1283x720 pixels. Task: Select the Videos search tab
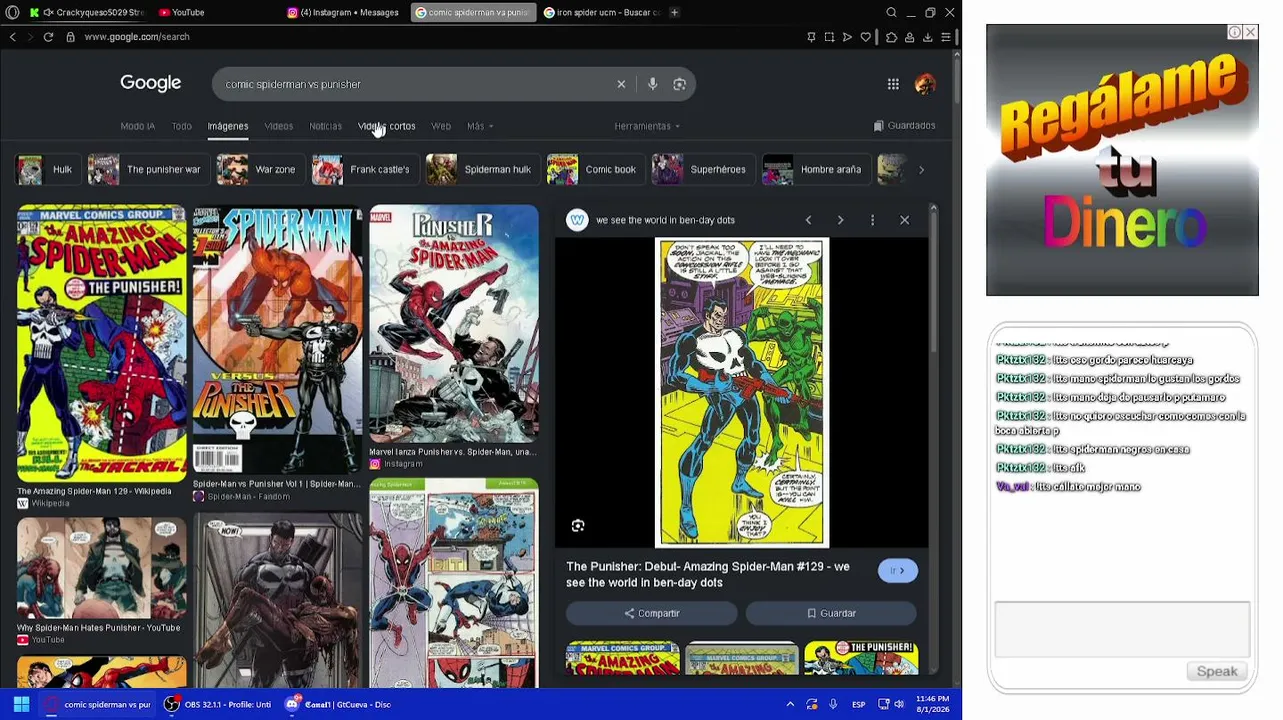click(x=278, y=126)
